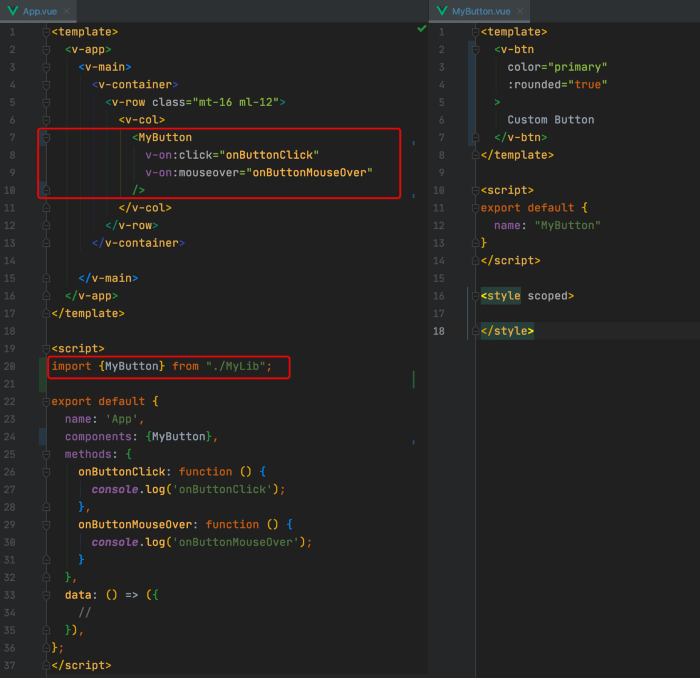The height and width of the screenshot is (678, 700).
Task: Click the green inspection checkmark in App.vue
Action: [x=421, y=29]
